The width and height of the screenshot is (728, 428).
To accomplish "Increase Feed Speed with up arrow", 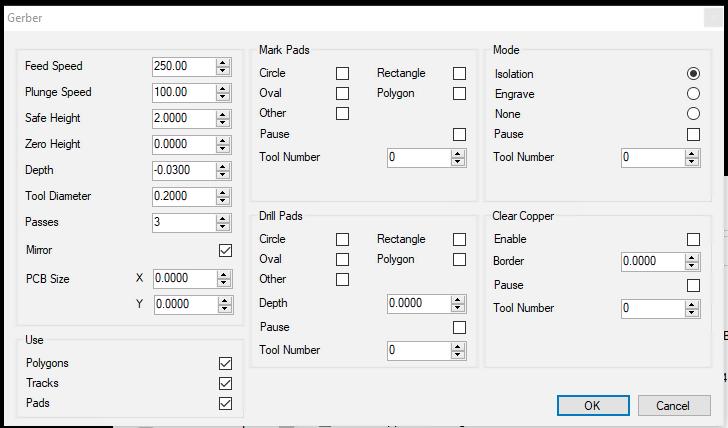I will pyautogui.click(x=223, y=62).
